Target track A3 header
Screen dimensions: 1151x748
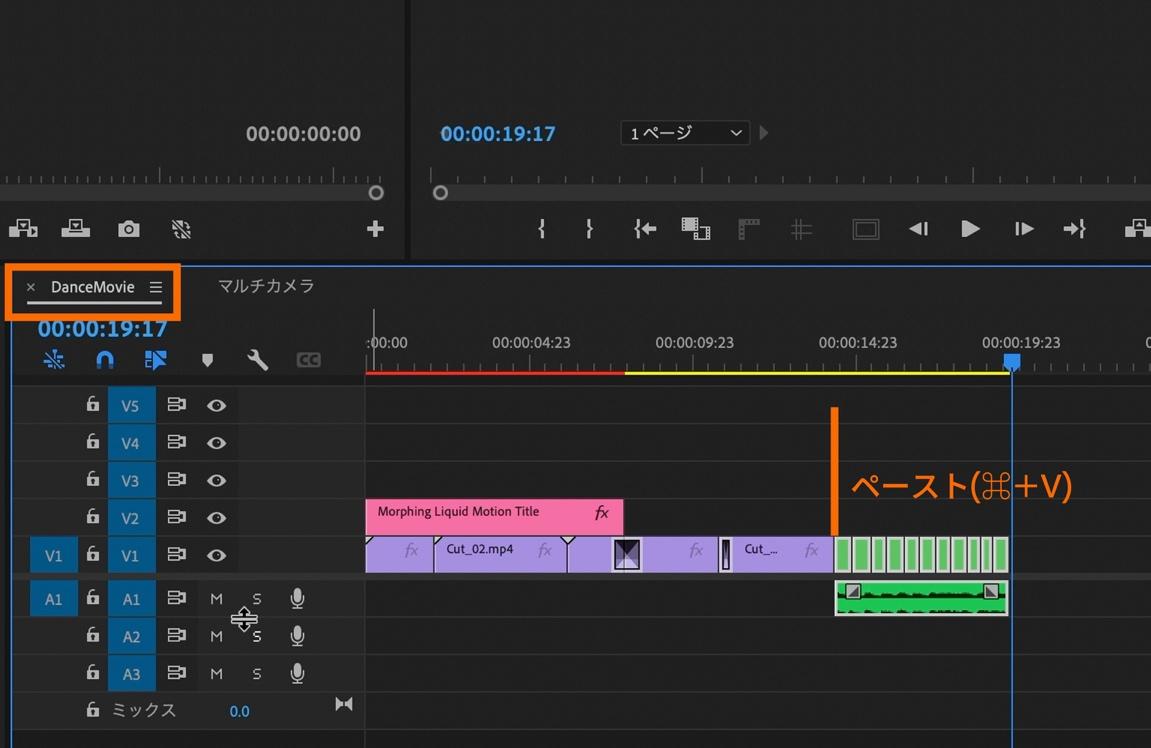[131, 674]
